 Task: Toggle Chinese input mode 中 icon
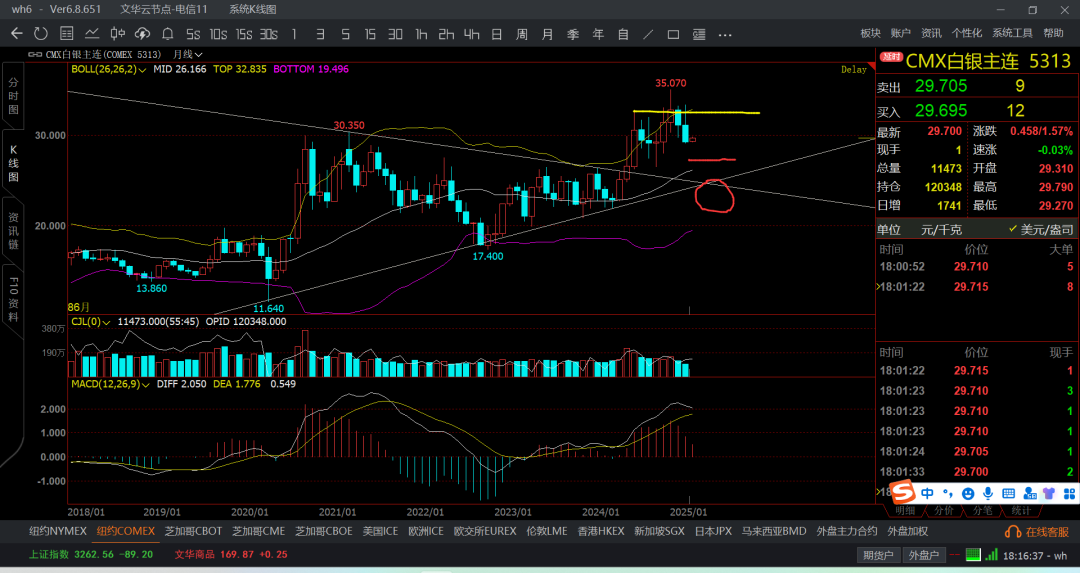(x=927, y=493)
